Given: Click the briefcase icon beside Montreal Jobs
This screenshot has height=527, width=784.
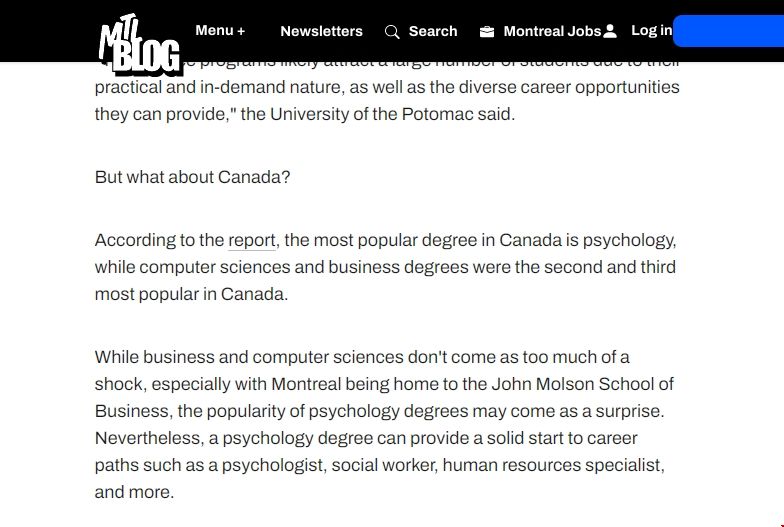Looking at the screenshot, I should pos(487,32).
